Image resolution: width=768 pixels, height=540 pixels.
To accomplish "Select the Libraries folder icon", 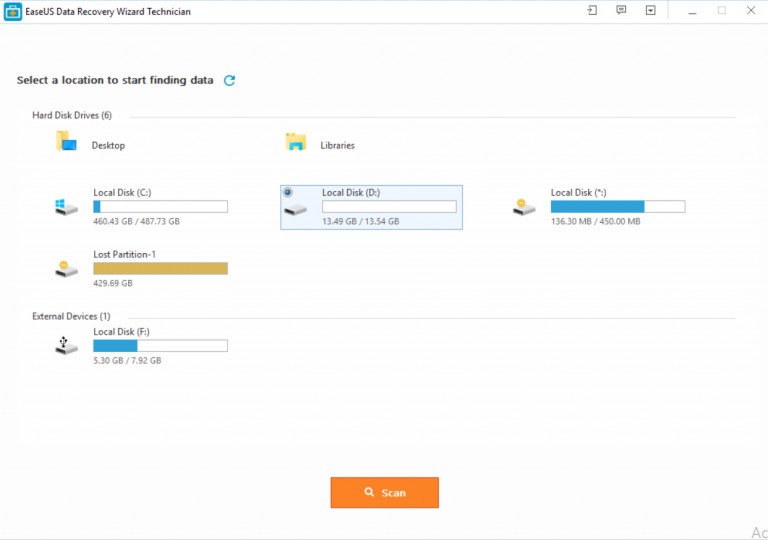I will tap(296, 142).
